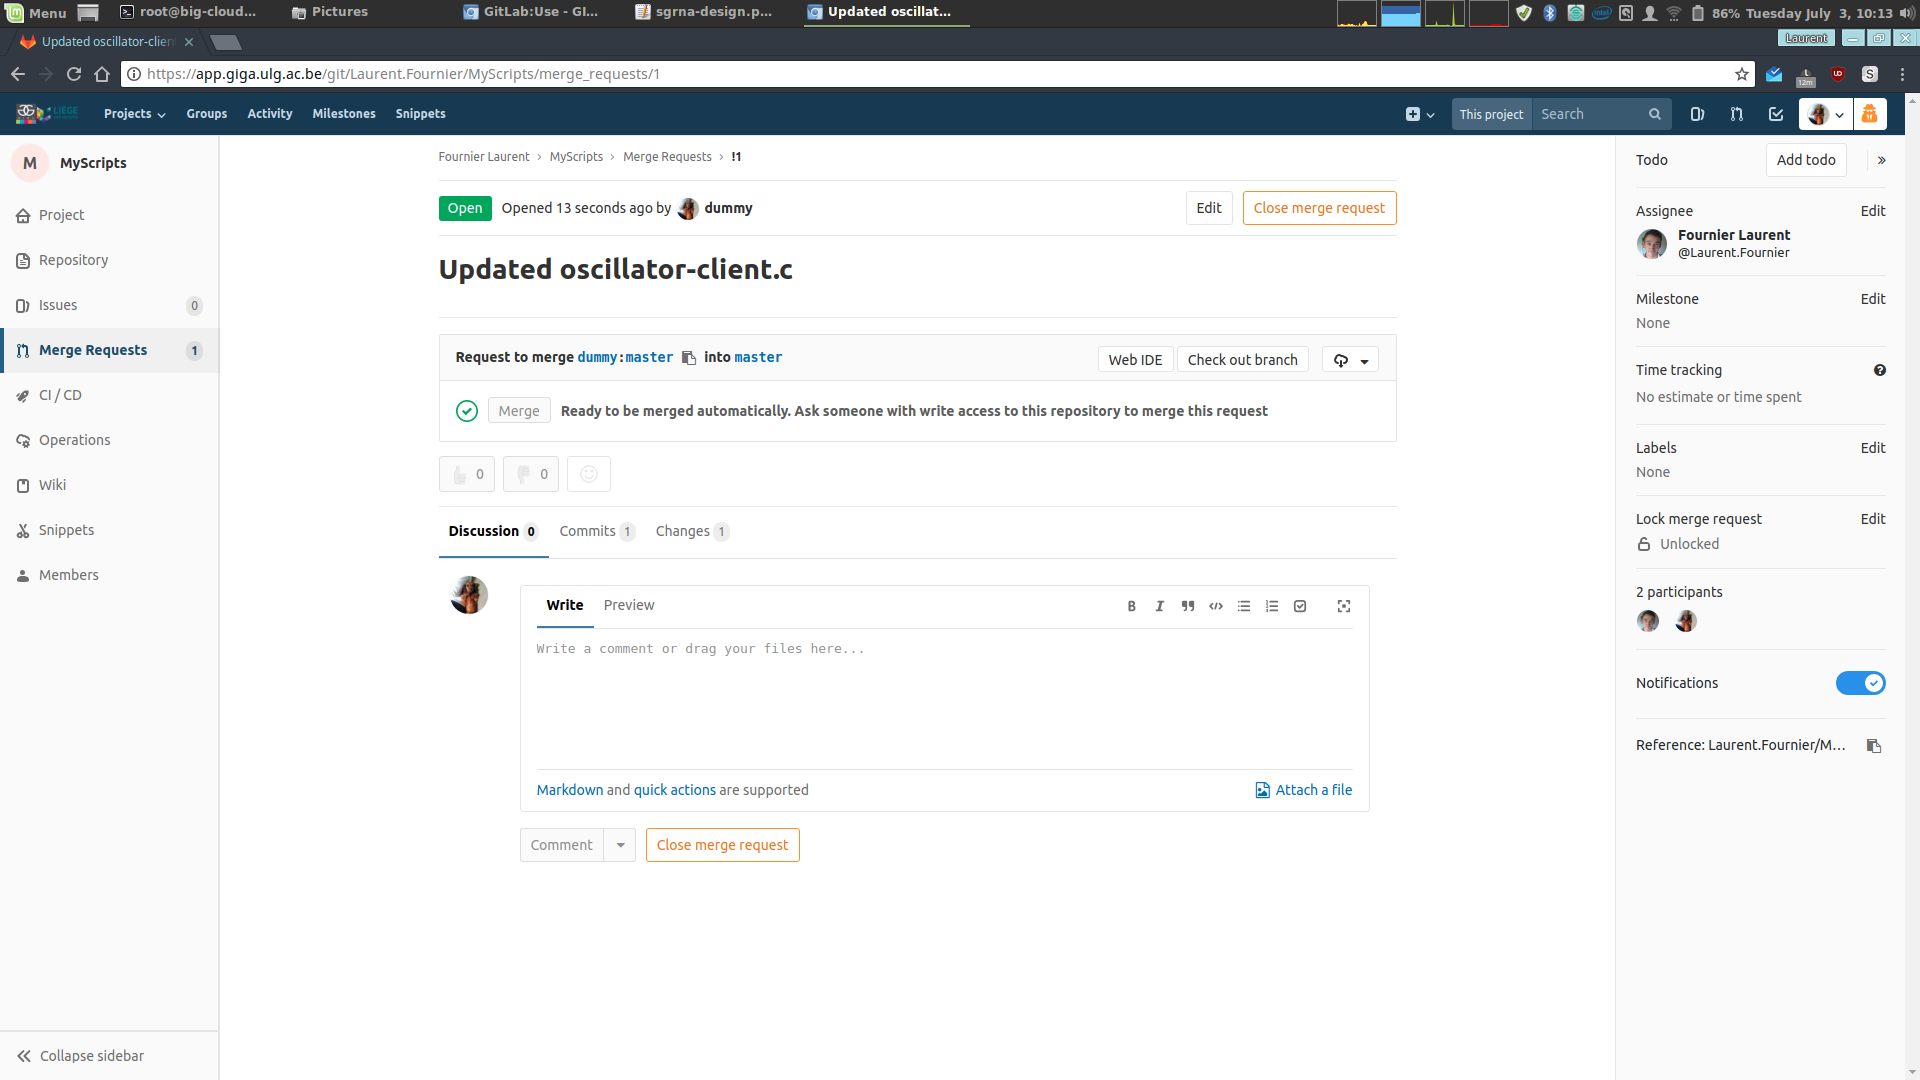Open todos icon in top navbar
The height and width of the screenshot is (1080, 1920).
[x=1775, y=114]
